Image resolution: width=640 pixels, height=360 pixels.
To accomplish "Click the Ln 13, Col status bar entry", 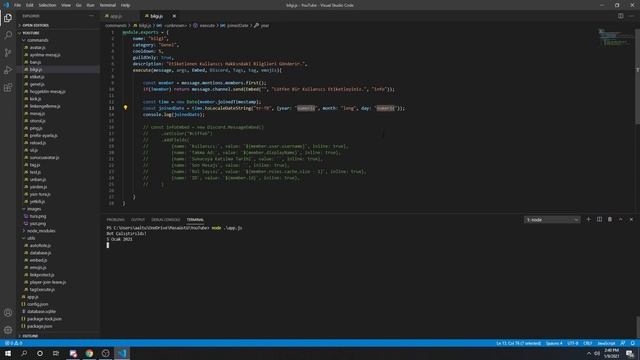I will (x=518, y=343).
